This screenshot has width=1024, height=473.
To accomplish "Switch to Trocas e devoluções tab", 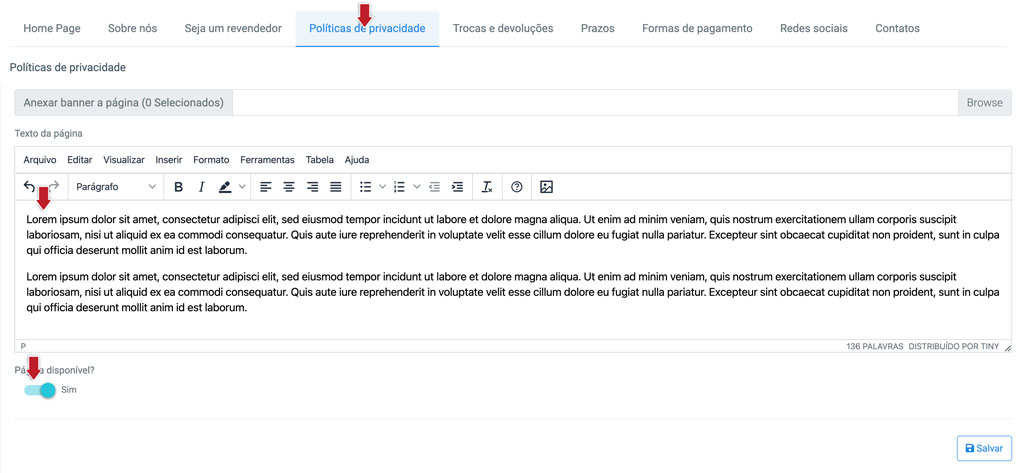I will (x=503, y=28).
